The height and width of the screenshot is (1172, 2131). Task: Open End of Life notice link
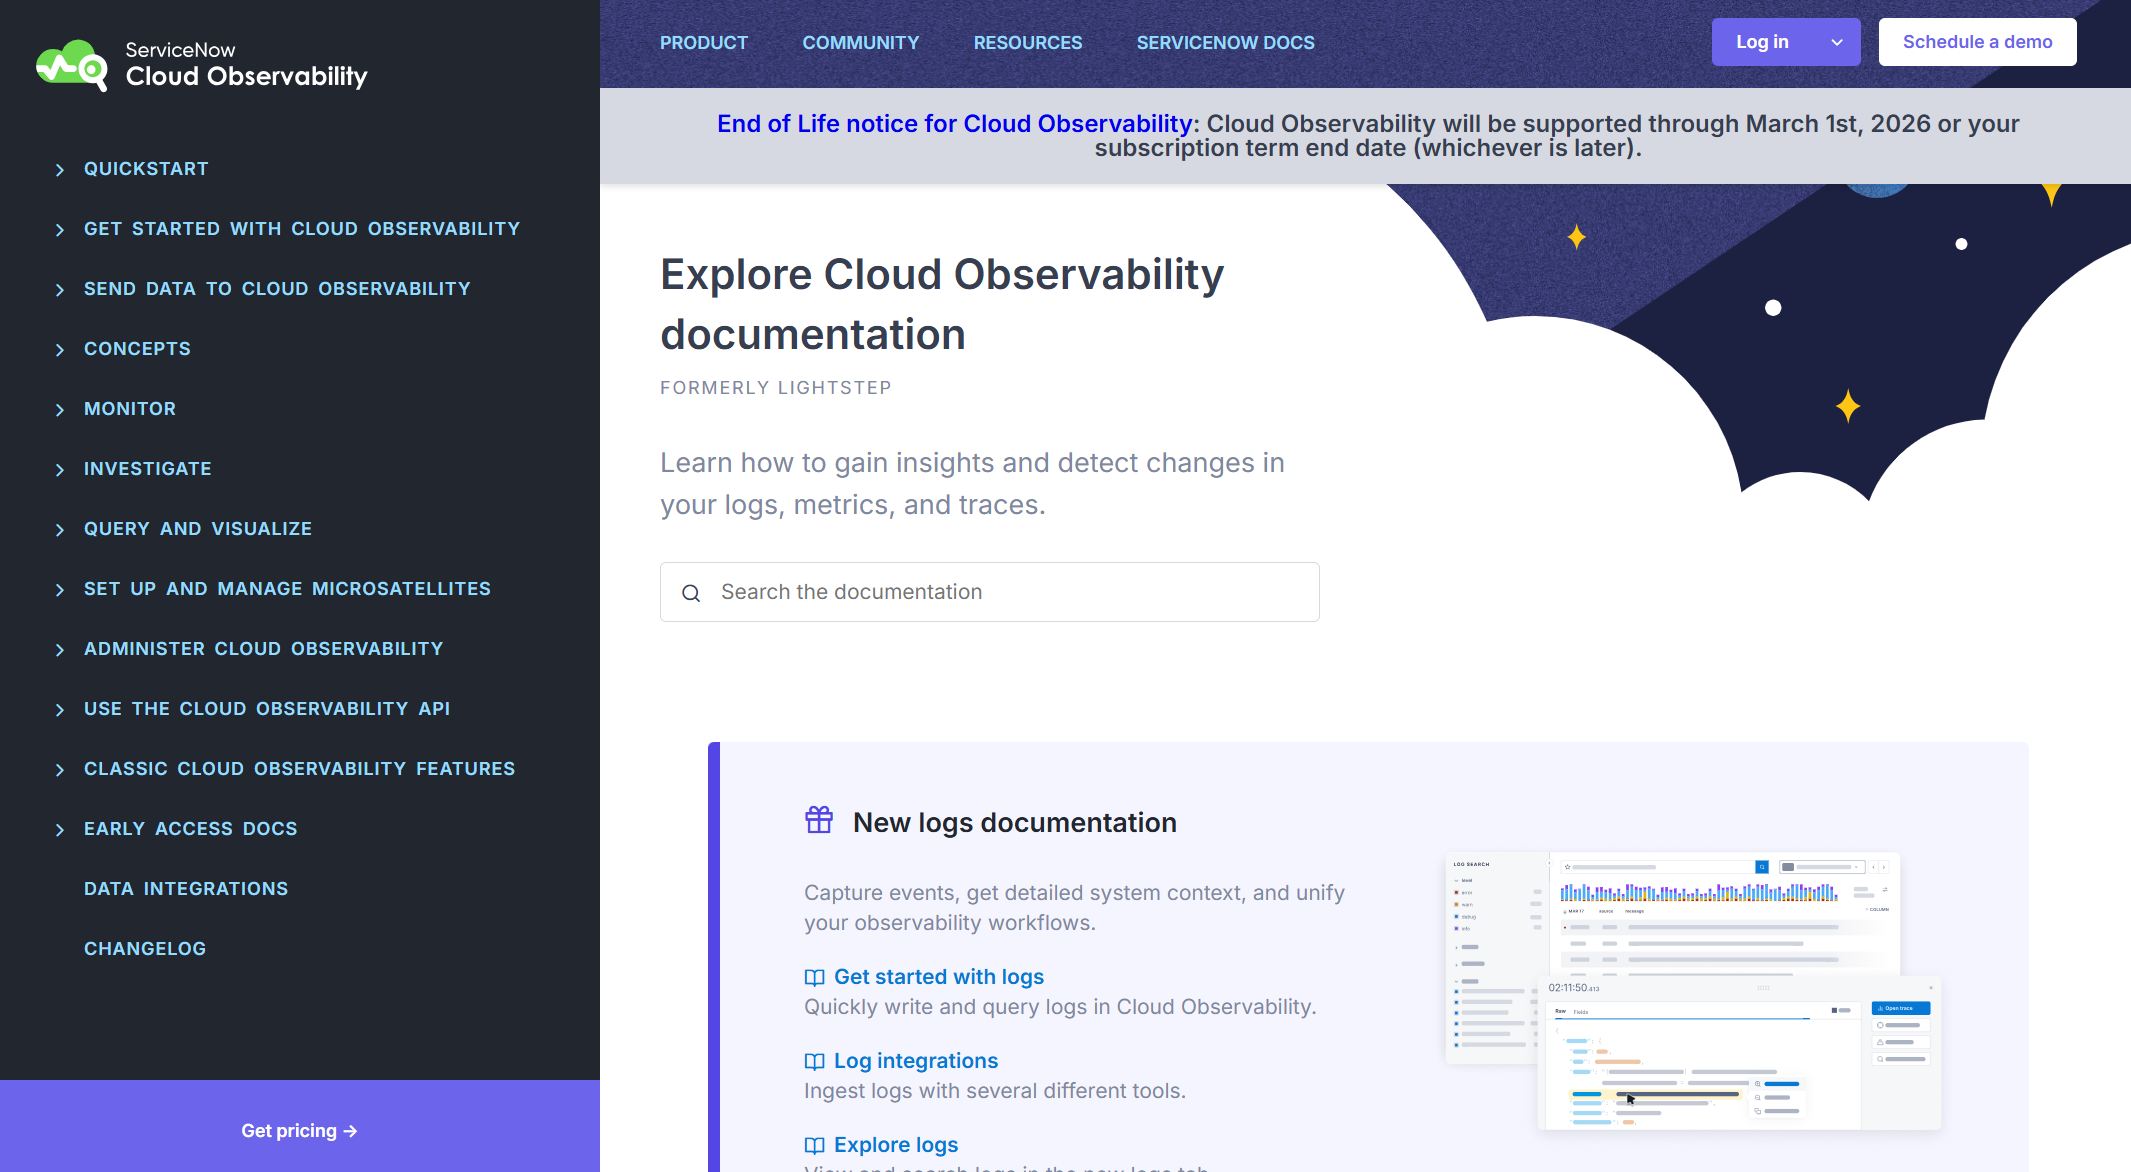954,124
